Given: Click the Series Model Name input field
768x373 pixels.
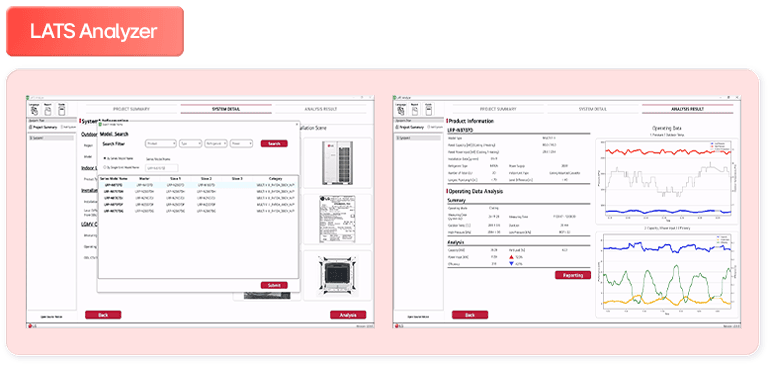Looking at the screenshot, I should (x=162, y=168).
